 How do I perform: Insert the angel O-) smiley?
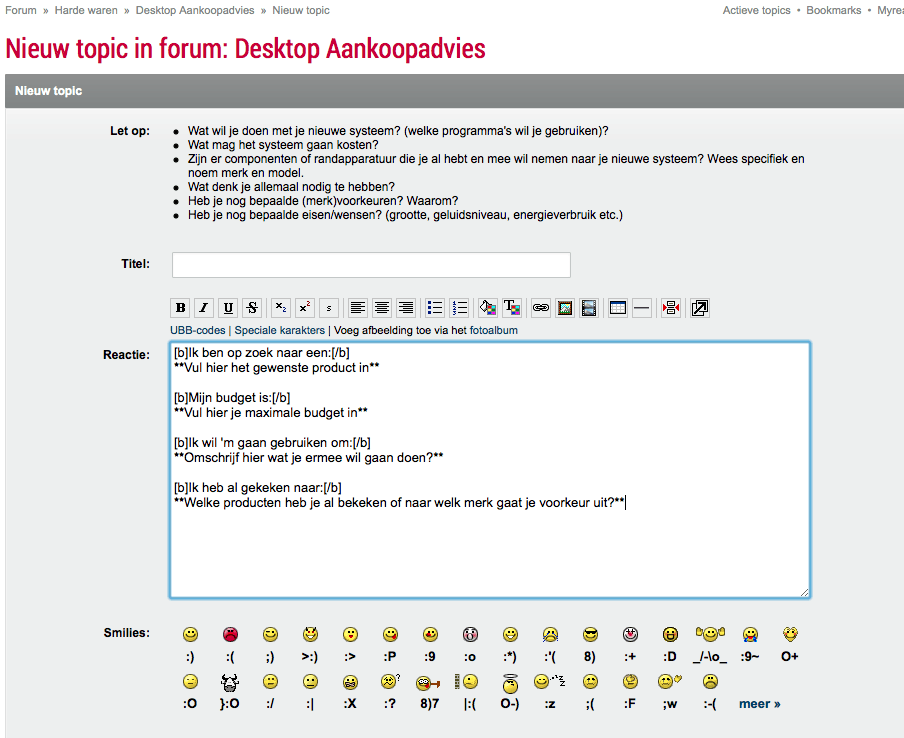pyautogui.click(x=510, y=683)
